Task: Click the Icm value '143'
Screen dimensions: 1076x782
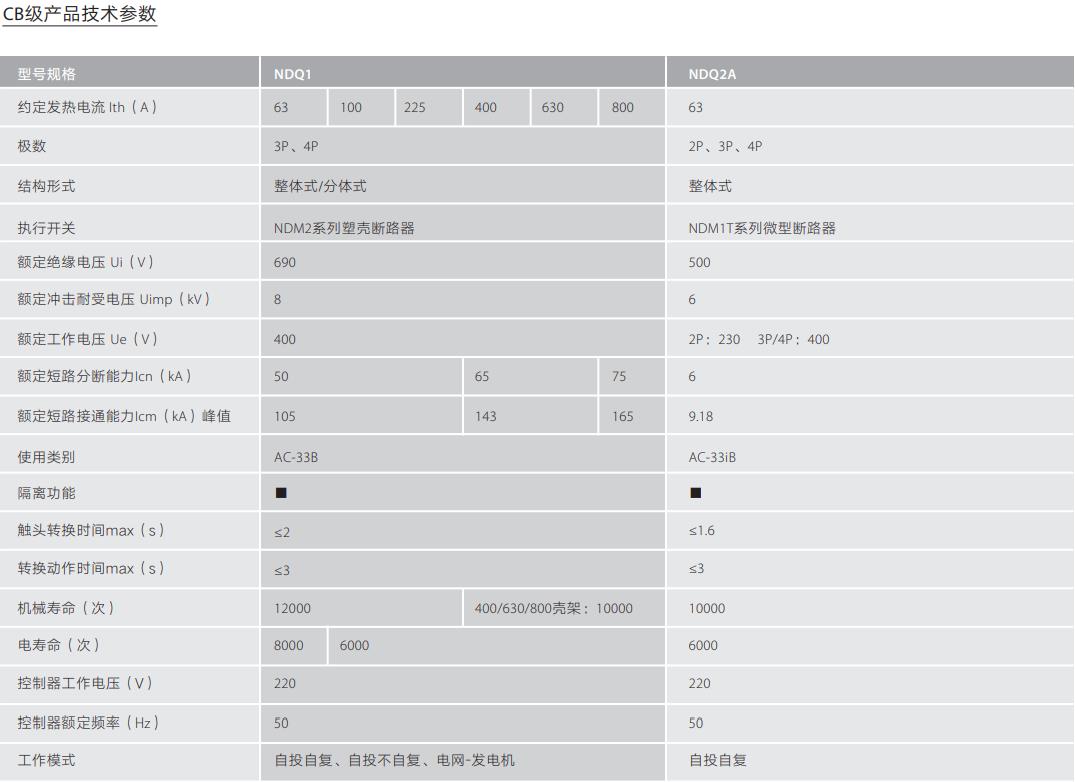Action: point(485,416)
